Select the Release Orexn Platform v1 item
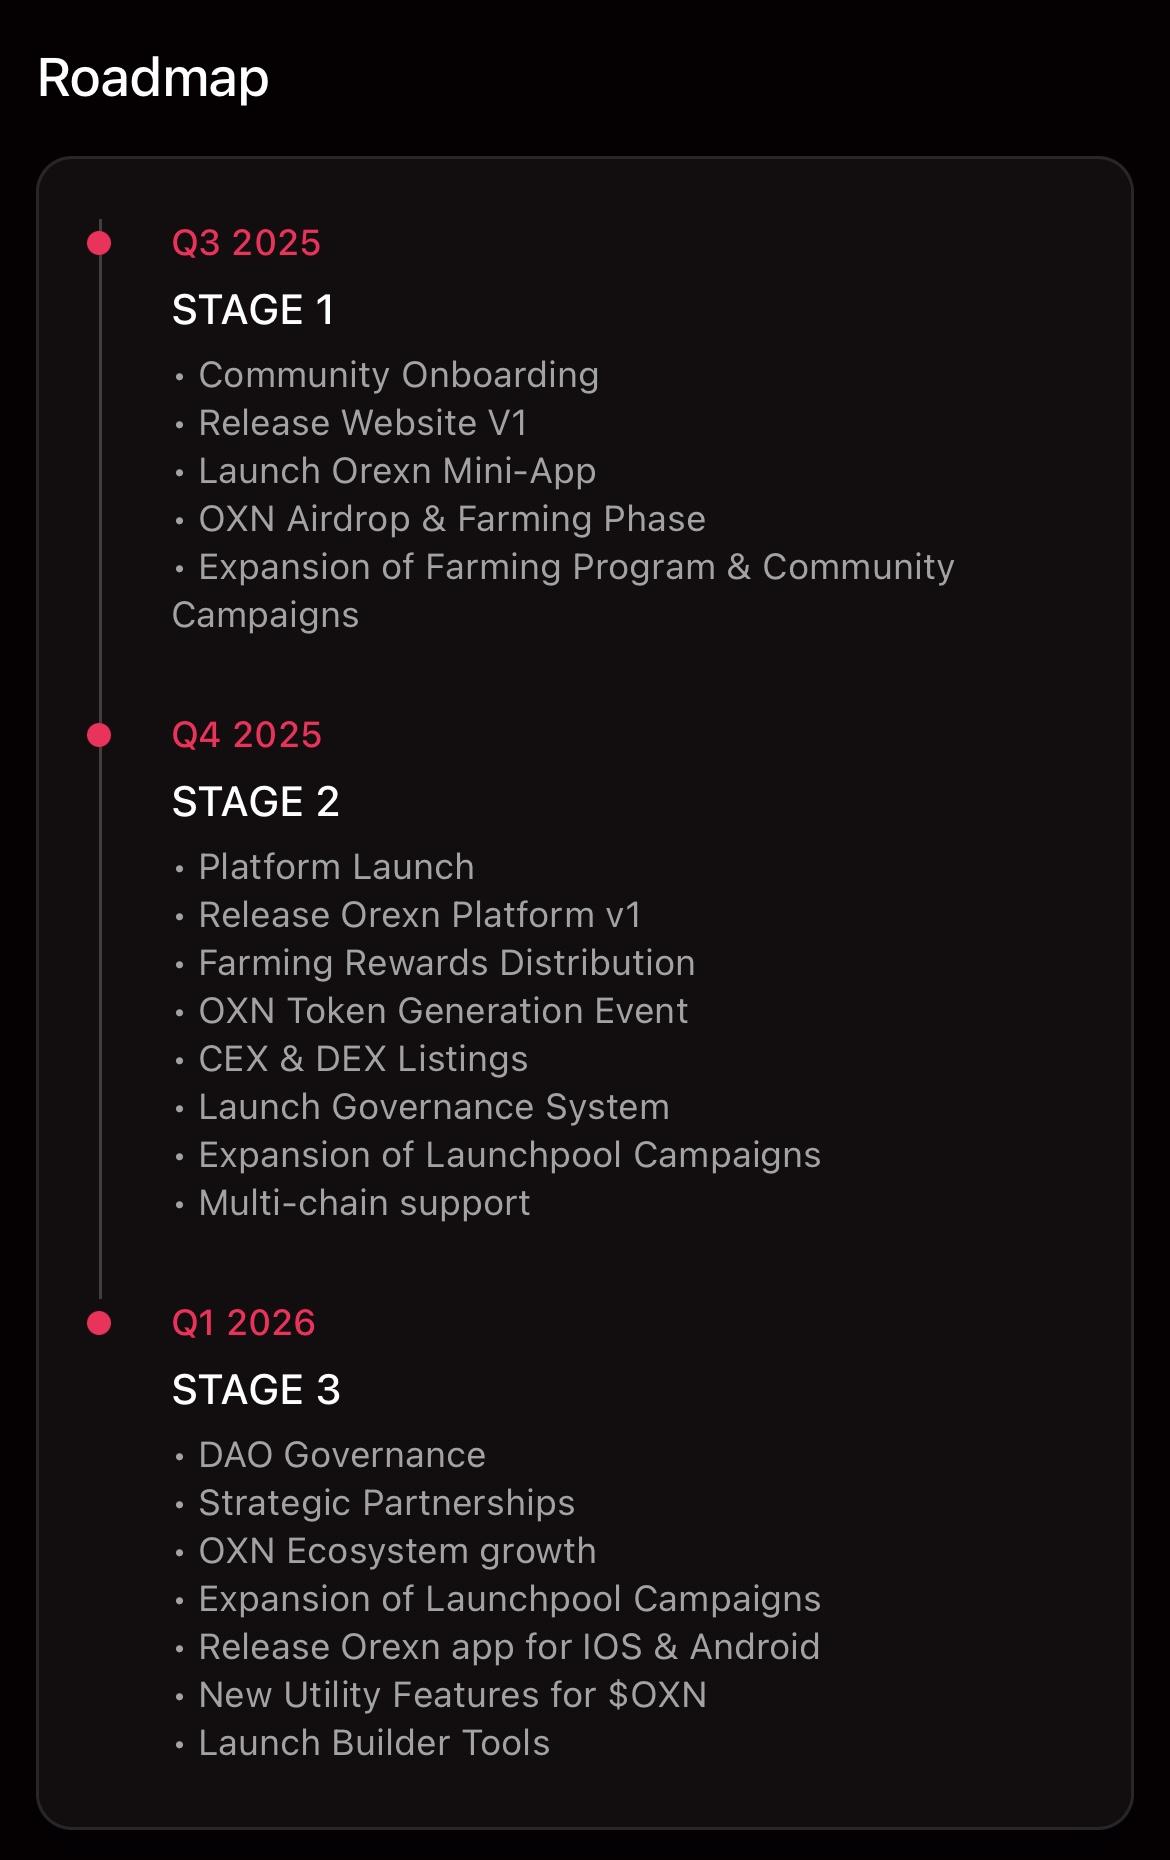The width and height of the screenshot is (1170, 1860). 419,915
